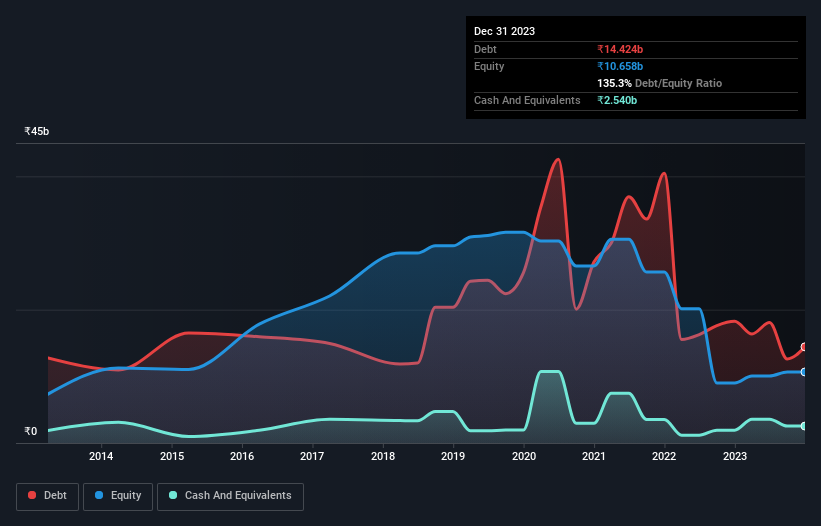Click the 2021 x-axis label

pyautogui.click(x=594, y=456)
